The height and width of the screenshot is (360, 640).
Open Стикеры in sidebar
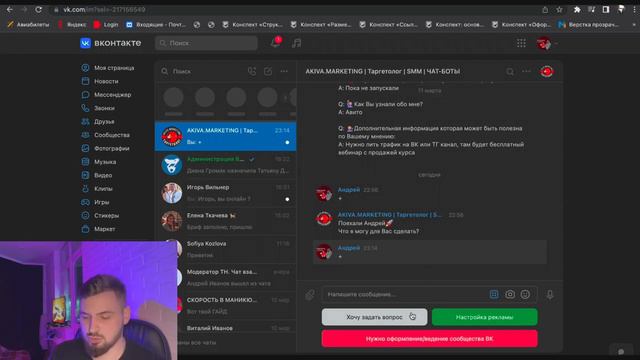tap(100, 216)
